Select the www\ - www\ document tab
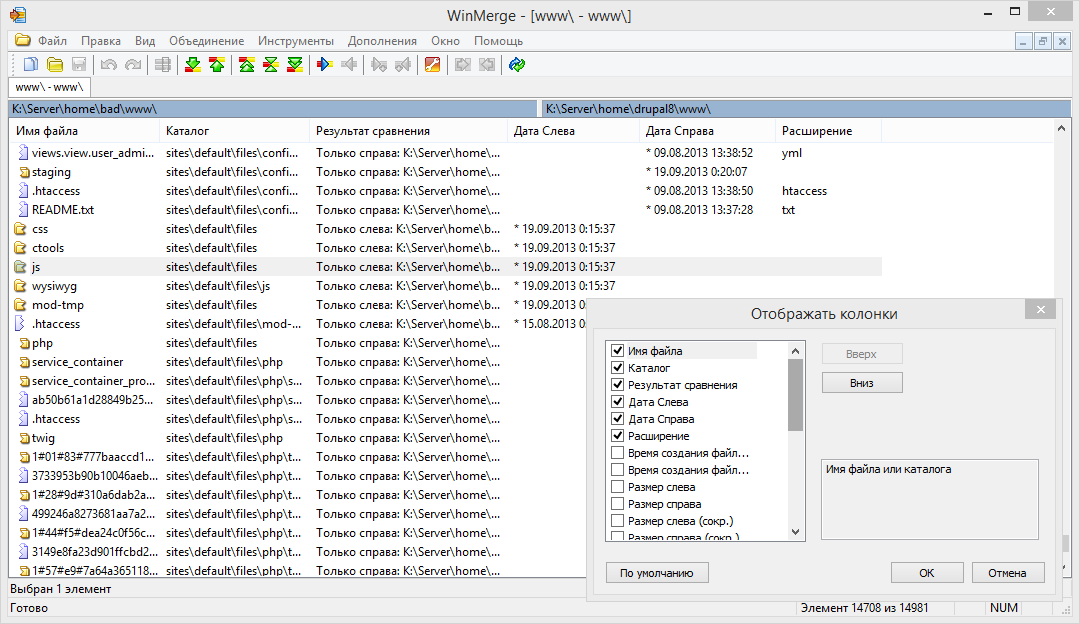The width and height of the screenshot is (1080, 624). [x=50, y=87]
